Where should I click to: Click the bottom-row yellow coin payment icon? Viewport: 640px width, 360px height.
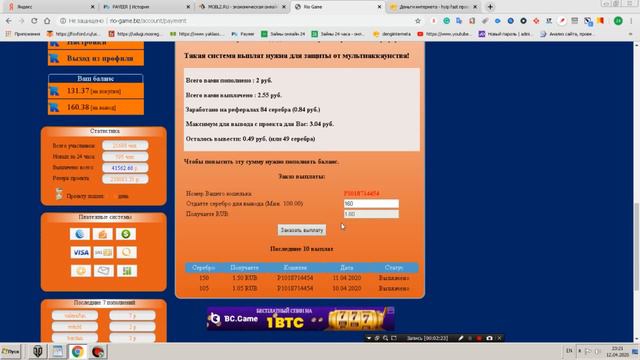tap(80, 271)
